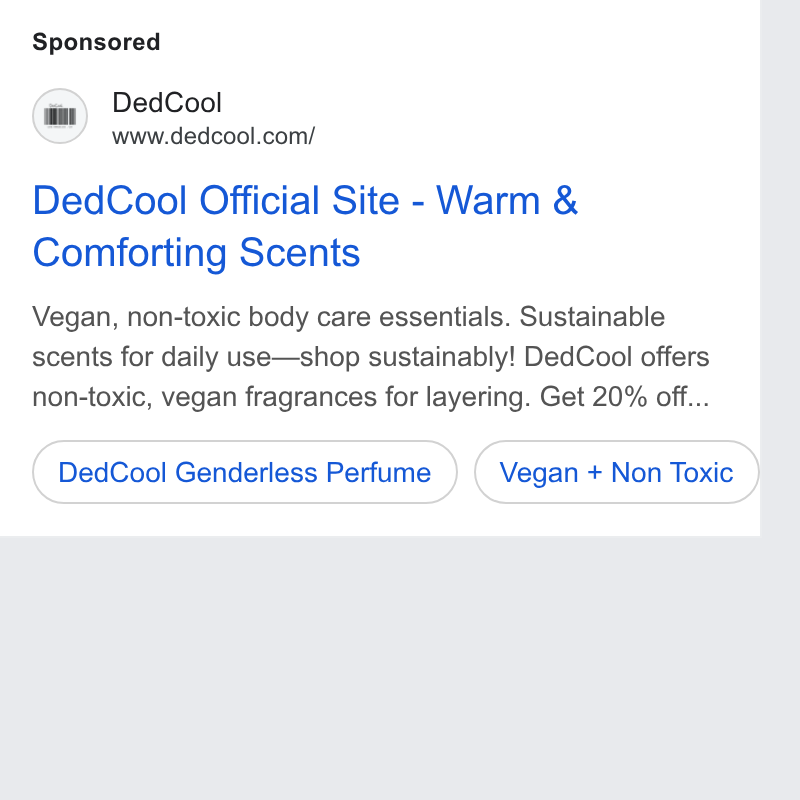
Task: Click the DedCool offers phrase in the description
Action: tap(616, 357)
